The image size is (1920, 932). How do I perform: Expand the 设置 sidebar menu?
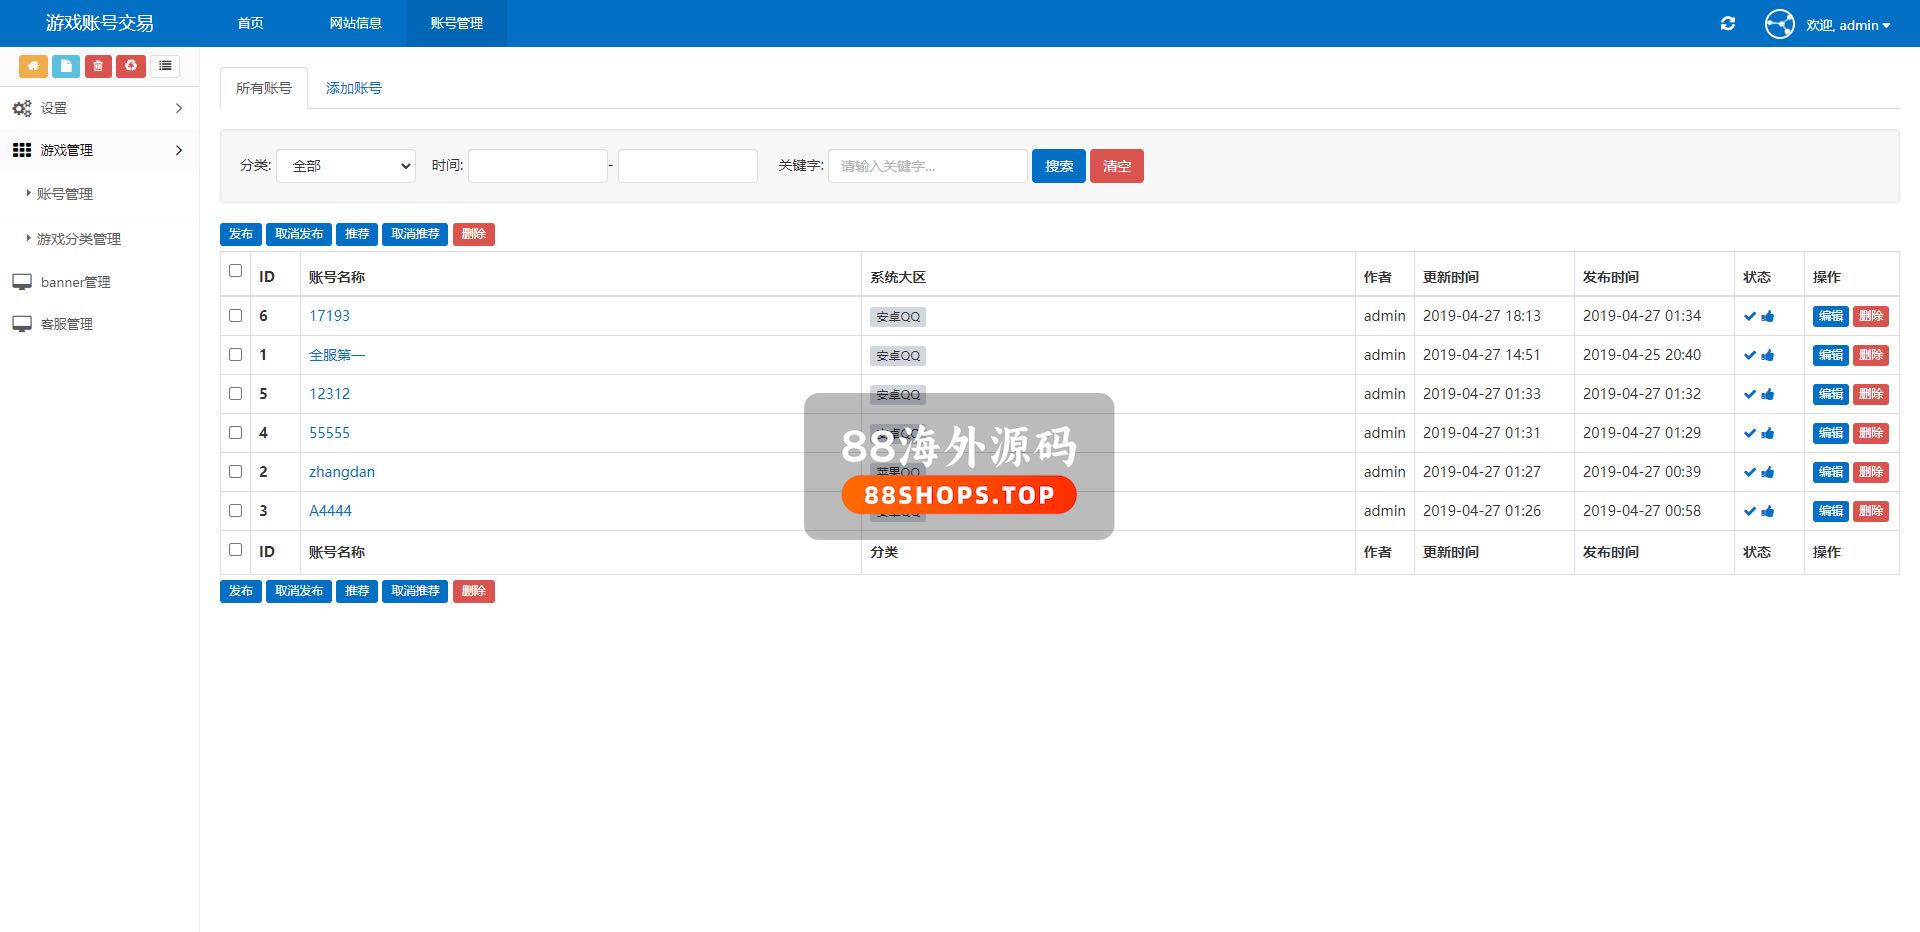[x=98, y=108]
